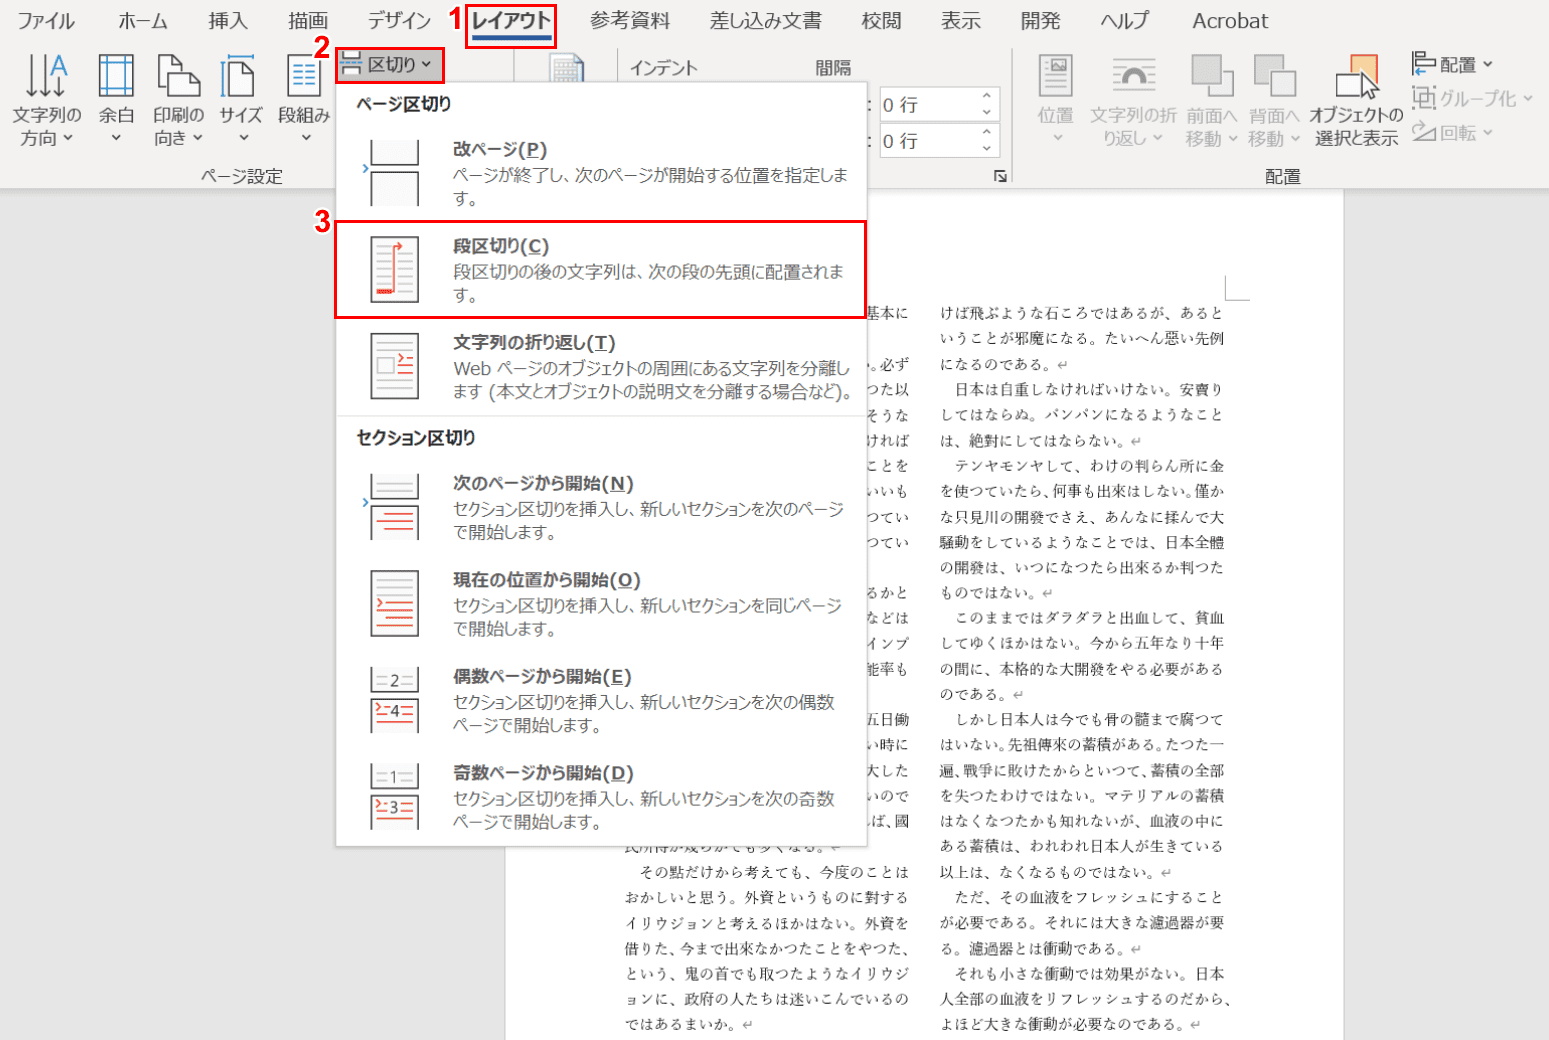Switch to the 挿入 tab
Viewport: 1549px width, 1040px height.
[227, 21]
